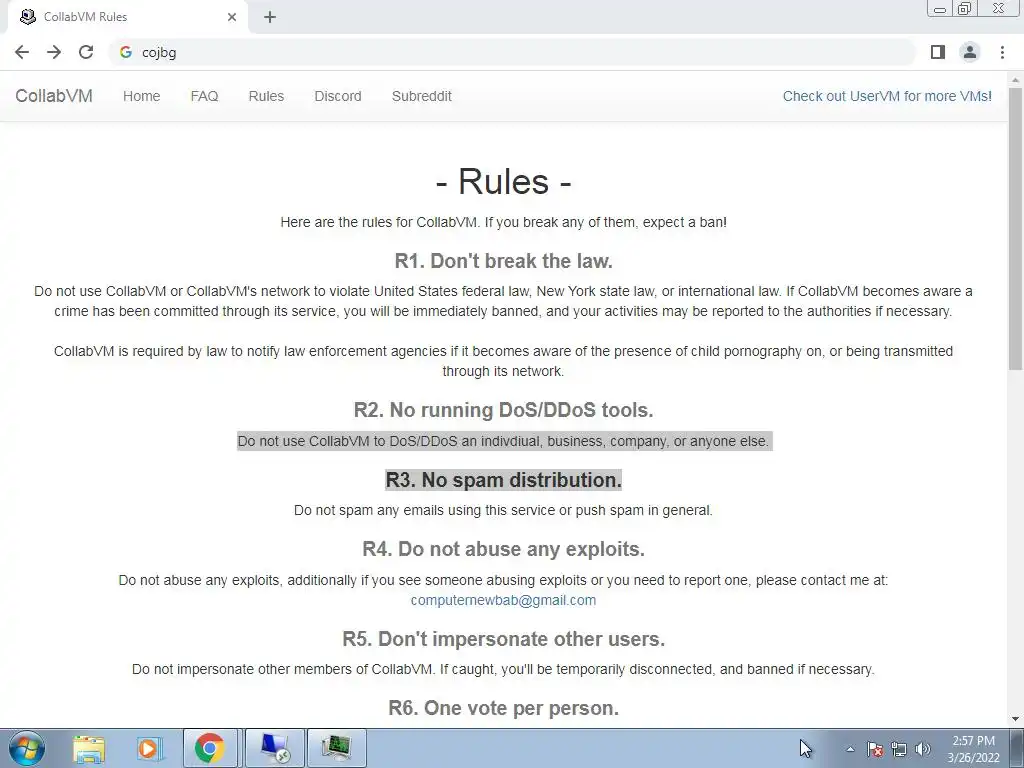The image size is (1024, 768).
Task: Click the scrollbar down arrow
Action: click(x=1015, y=719)
